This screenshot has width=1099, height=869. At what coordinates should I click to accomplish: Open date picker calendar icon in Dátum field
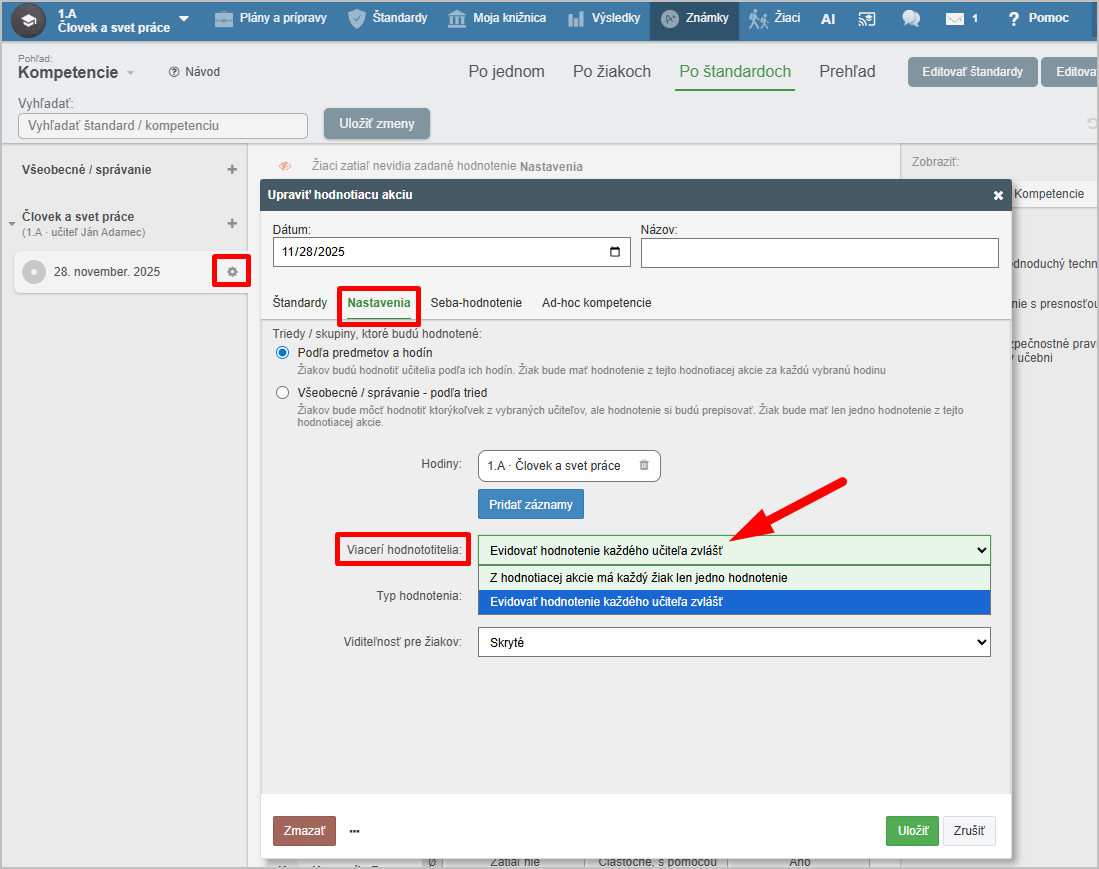(615, 252)
